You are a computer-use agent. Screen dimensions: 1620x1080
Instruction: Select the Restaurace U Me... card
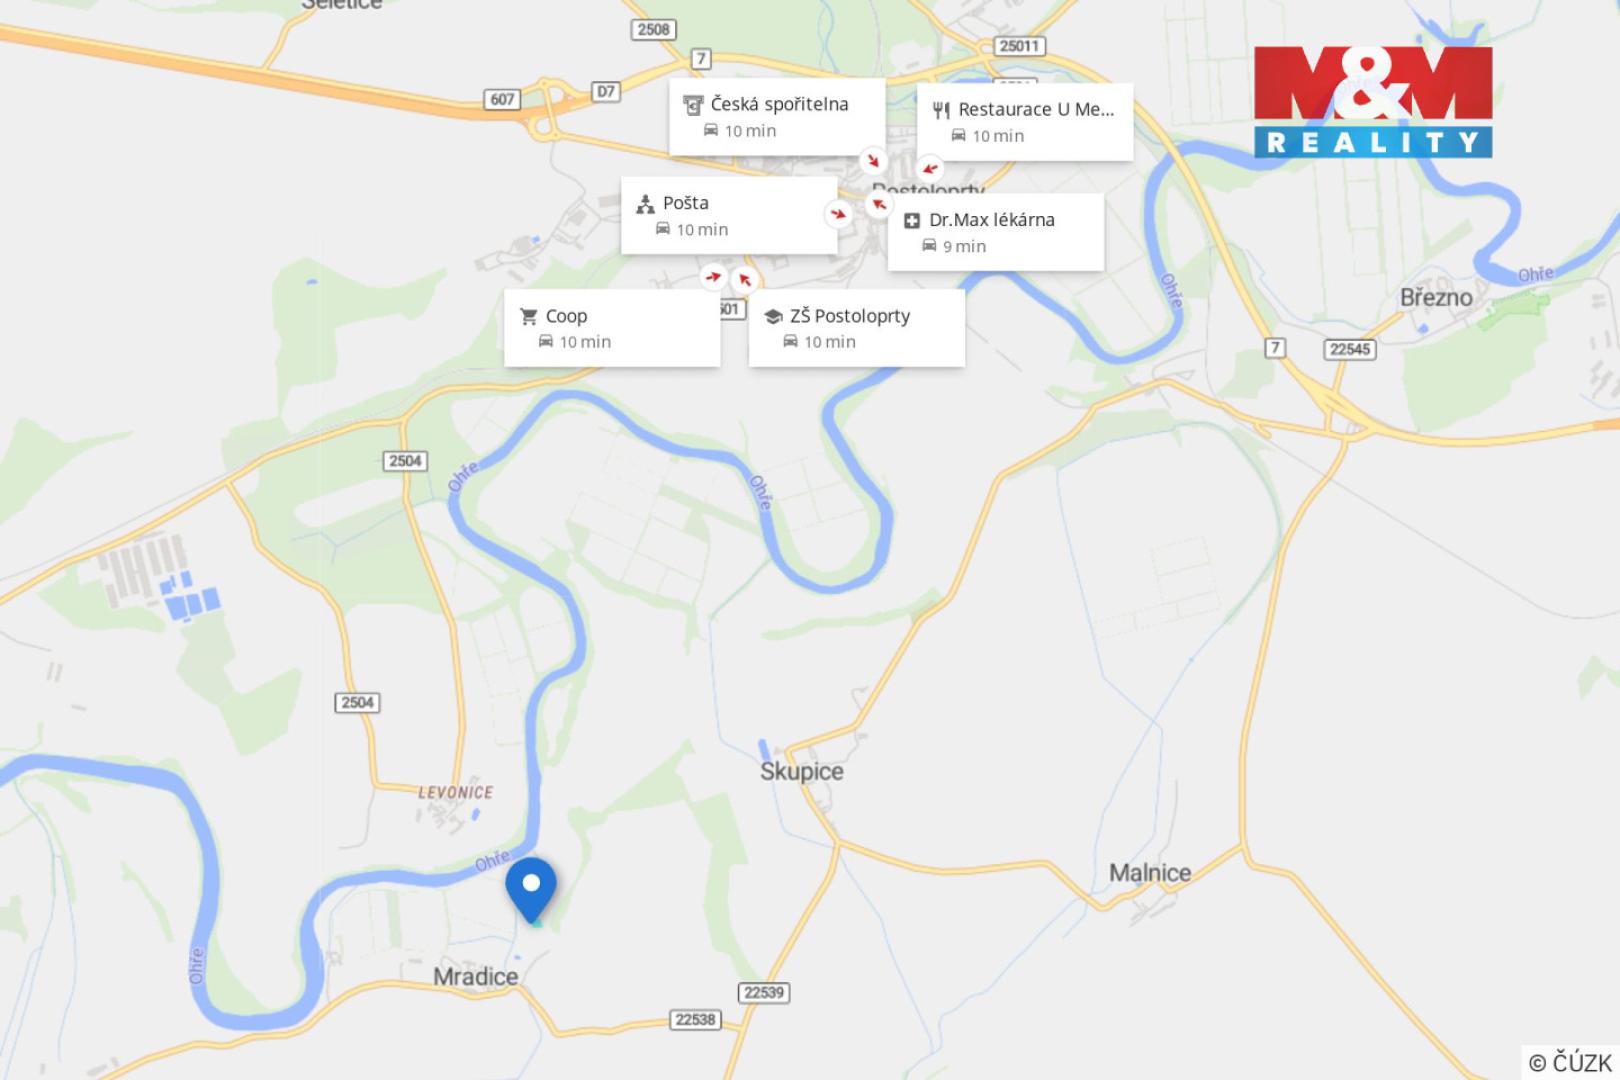pyautogui.click(x=1025, y=122)
